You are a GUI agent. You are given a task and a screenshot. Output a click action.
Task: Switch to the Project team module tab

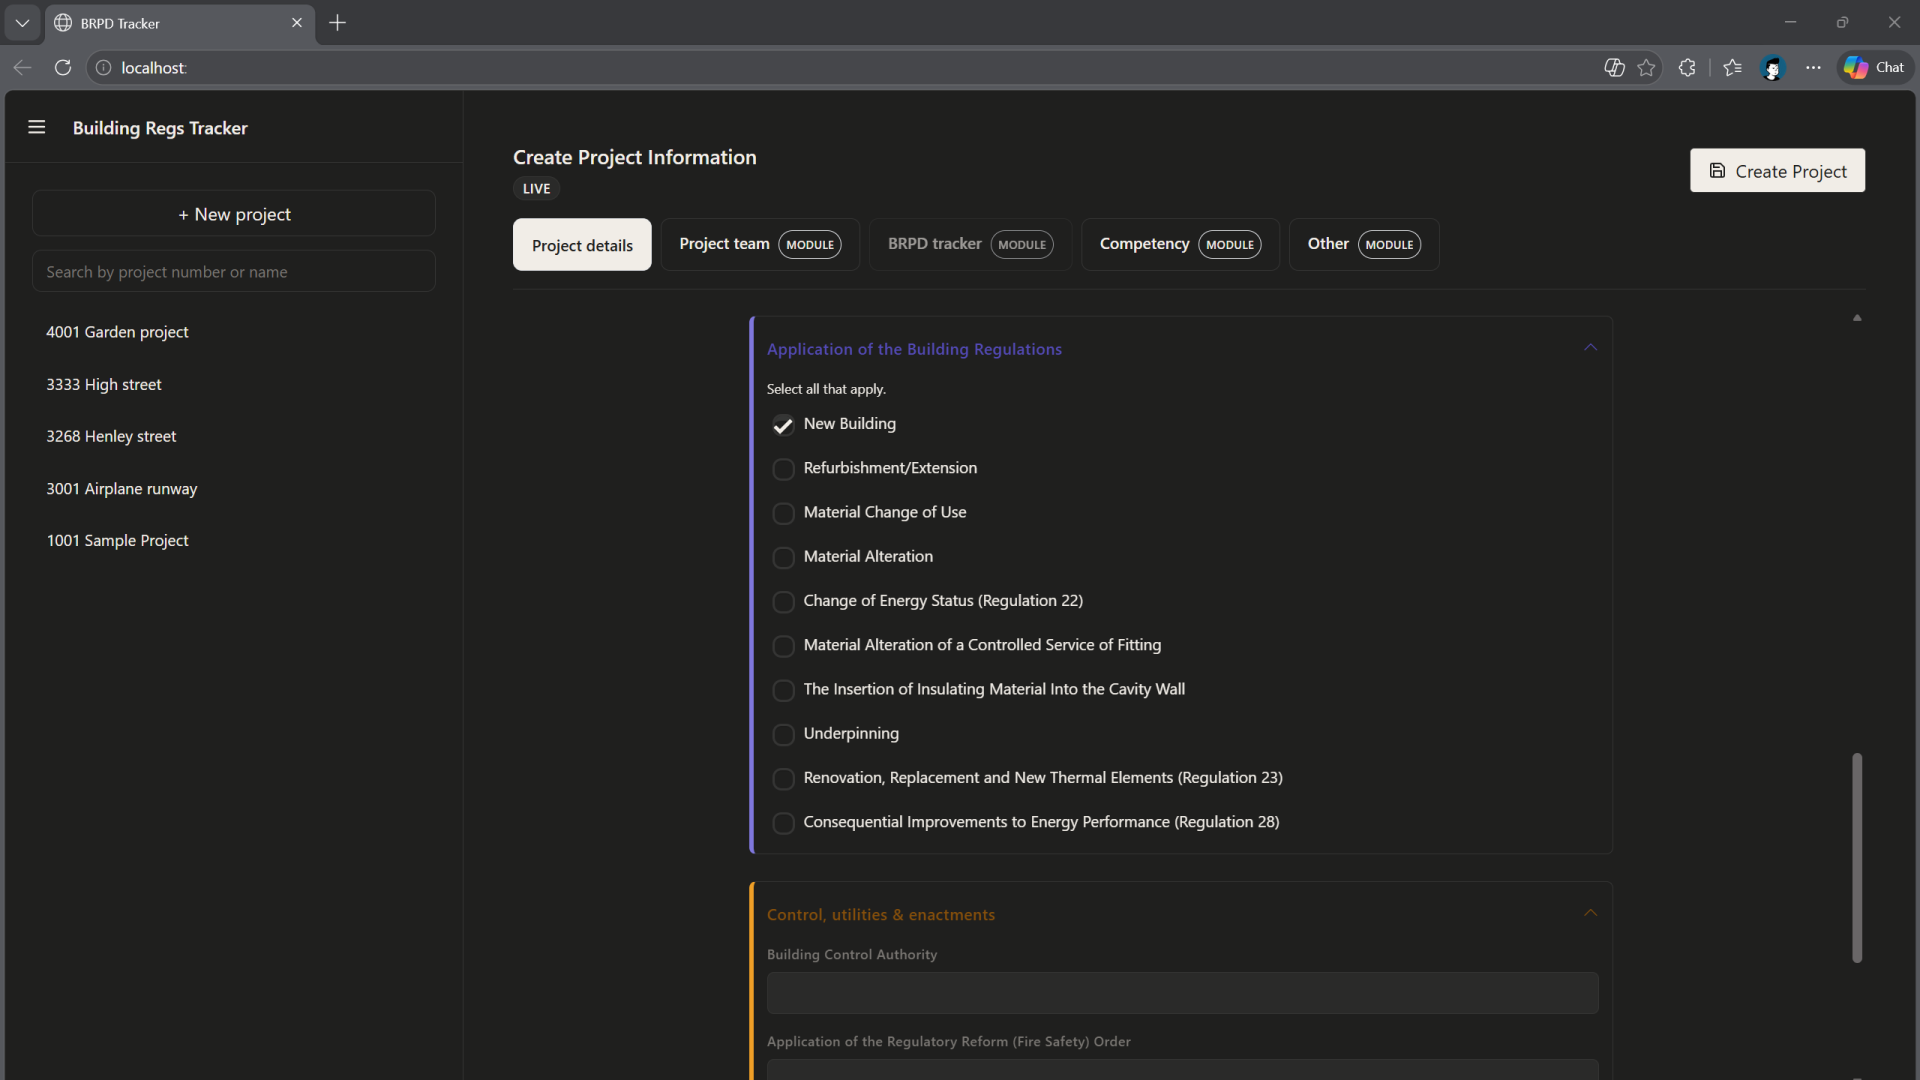(x=759, y=244)
